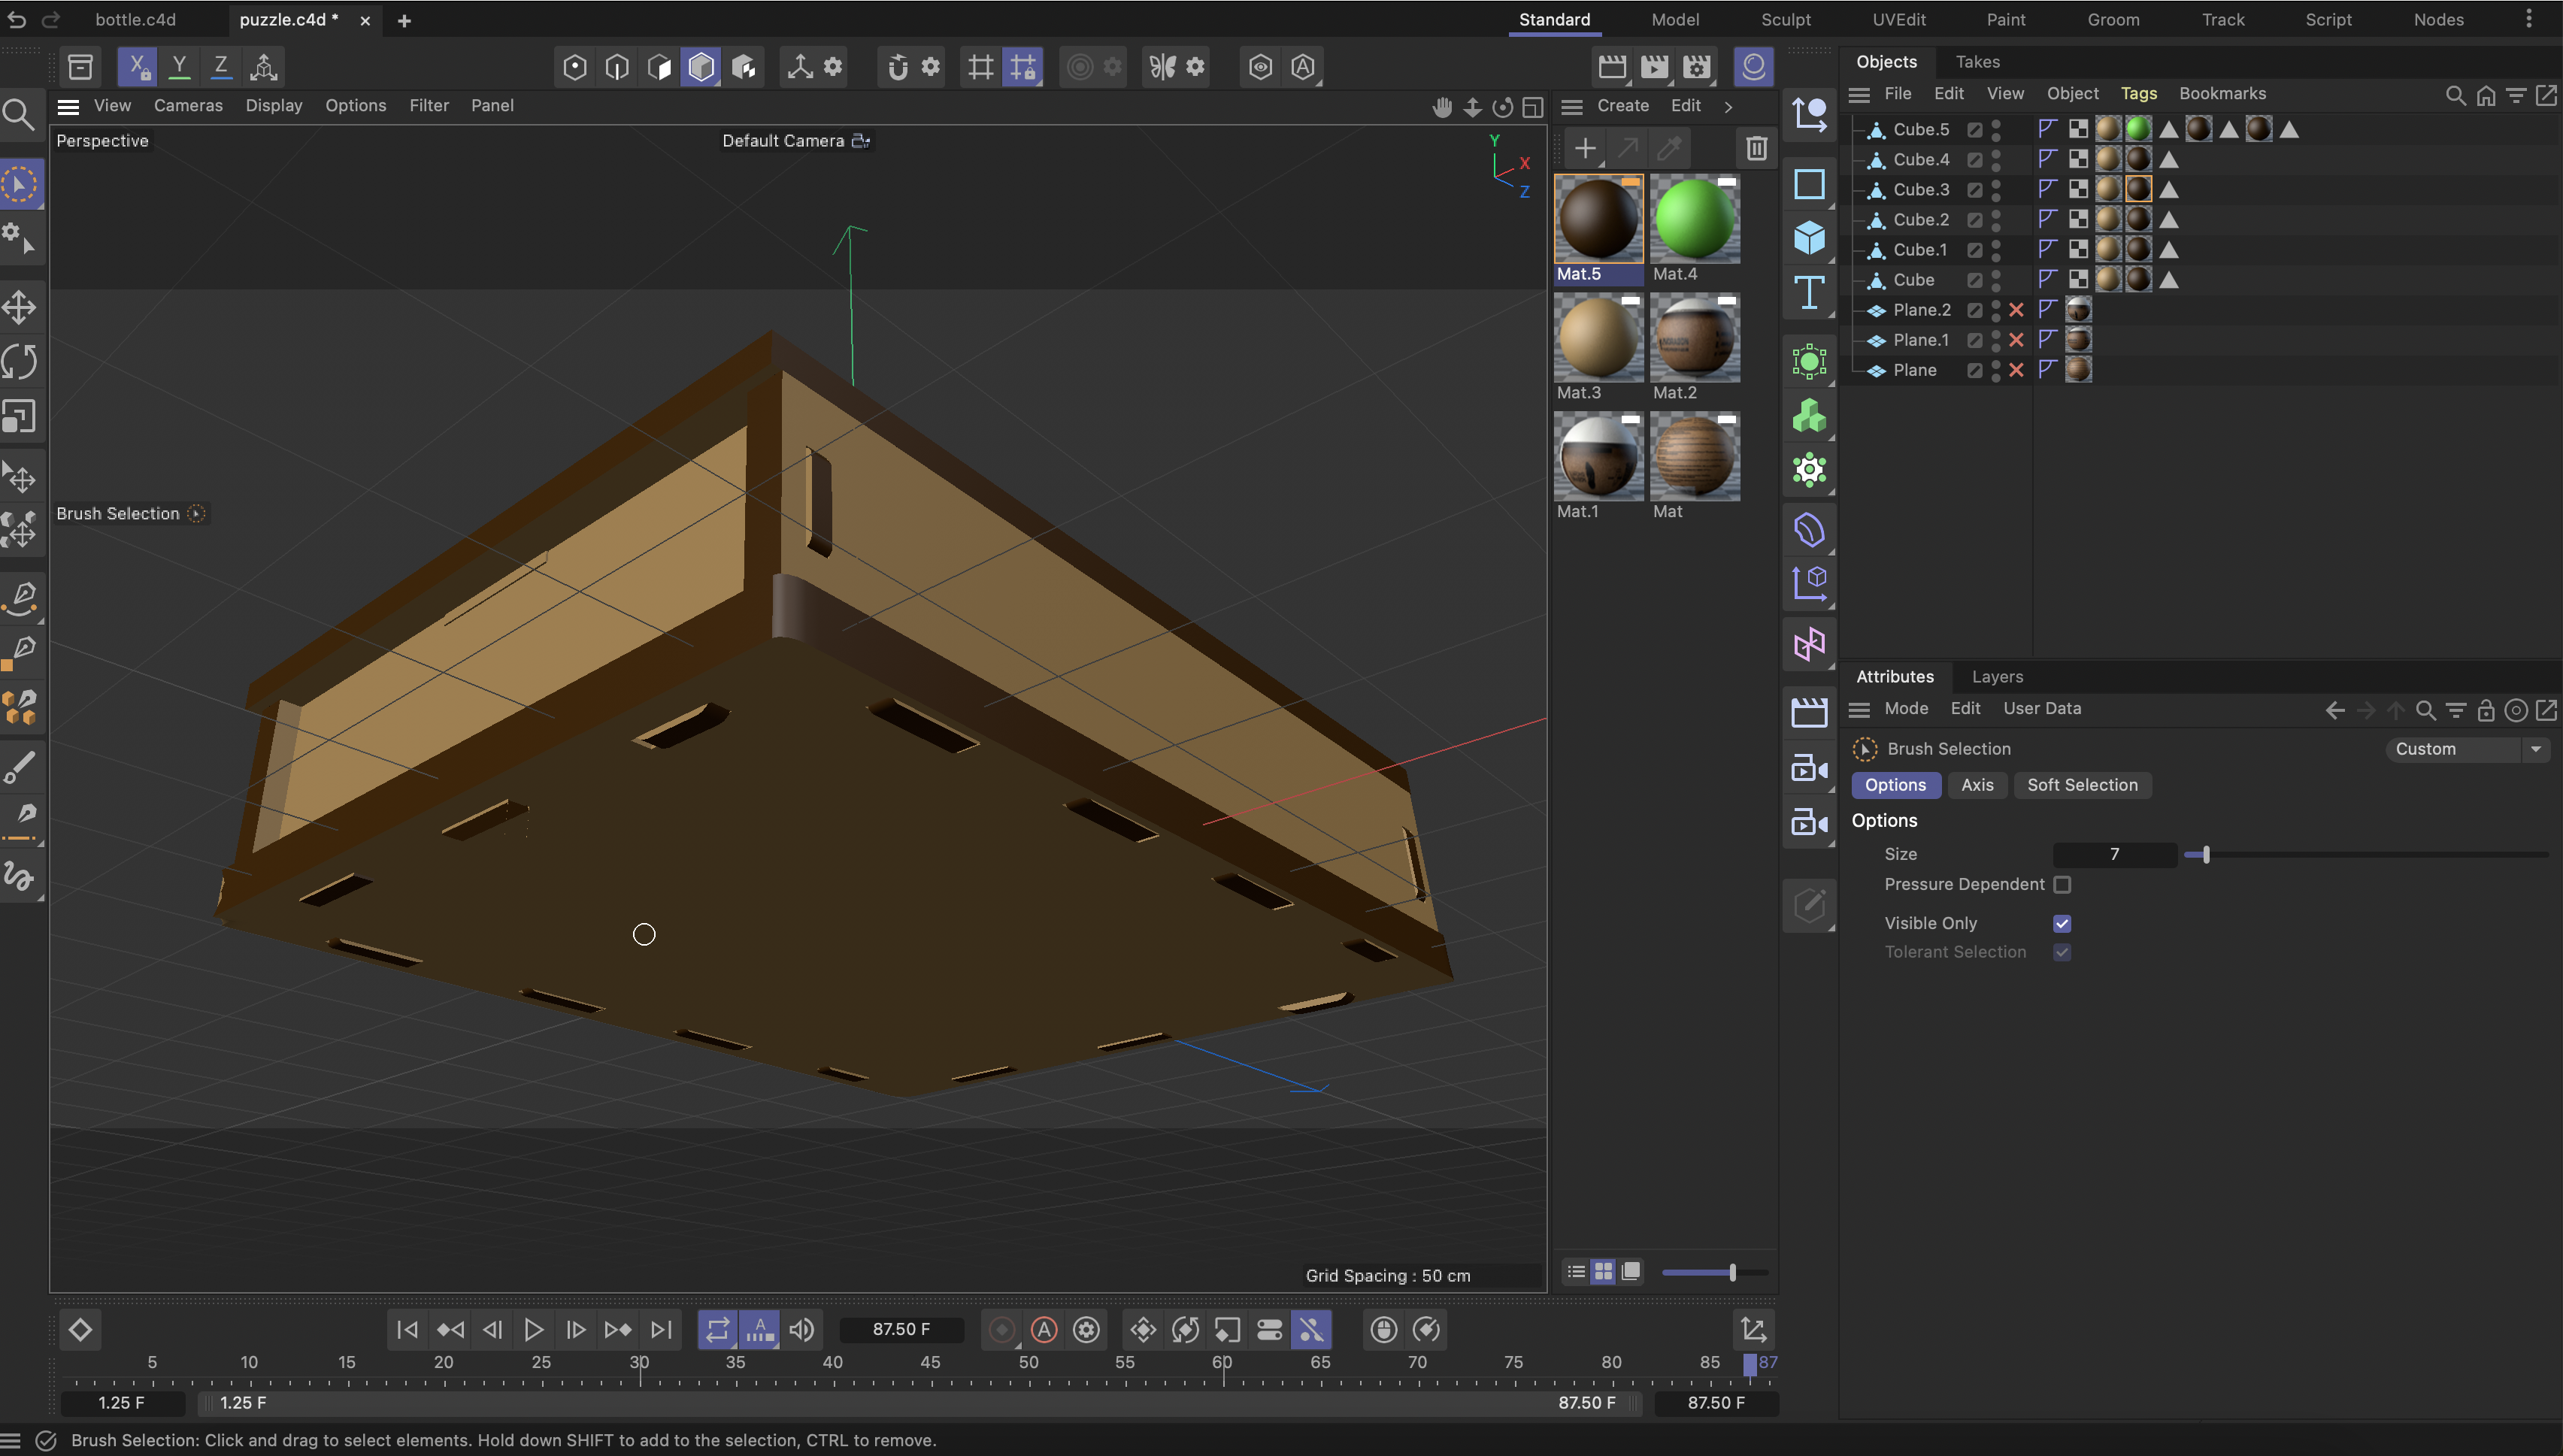The image size is (2563, 1456).
Task: Enable the Snap magnet icon
Action: [897, 66]
